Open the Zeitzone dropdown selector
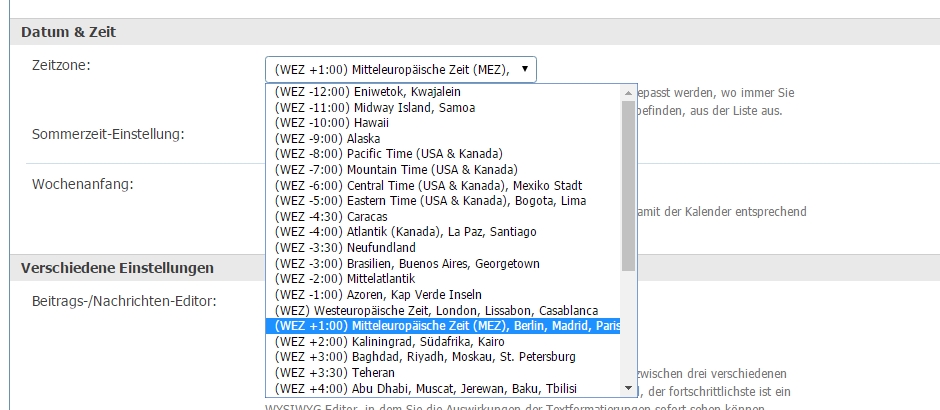 coord(400,69)
